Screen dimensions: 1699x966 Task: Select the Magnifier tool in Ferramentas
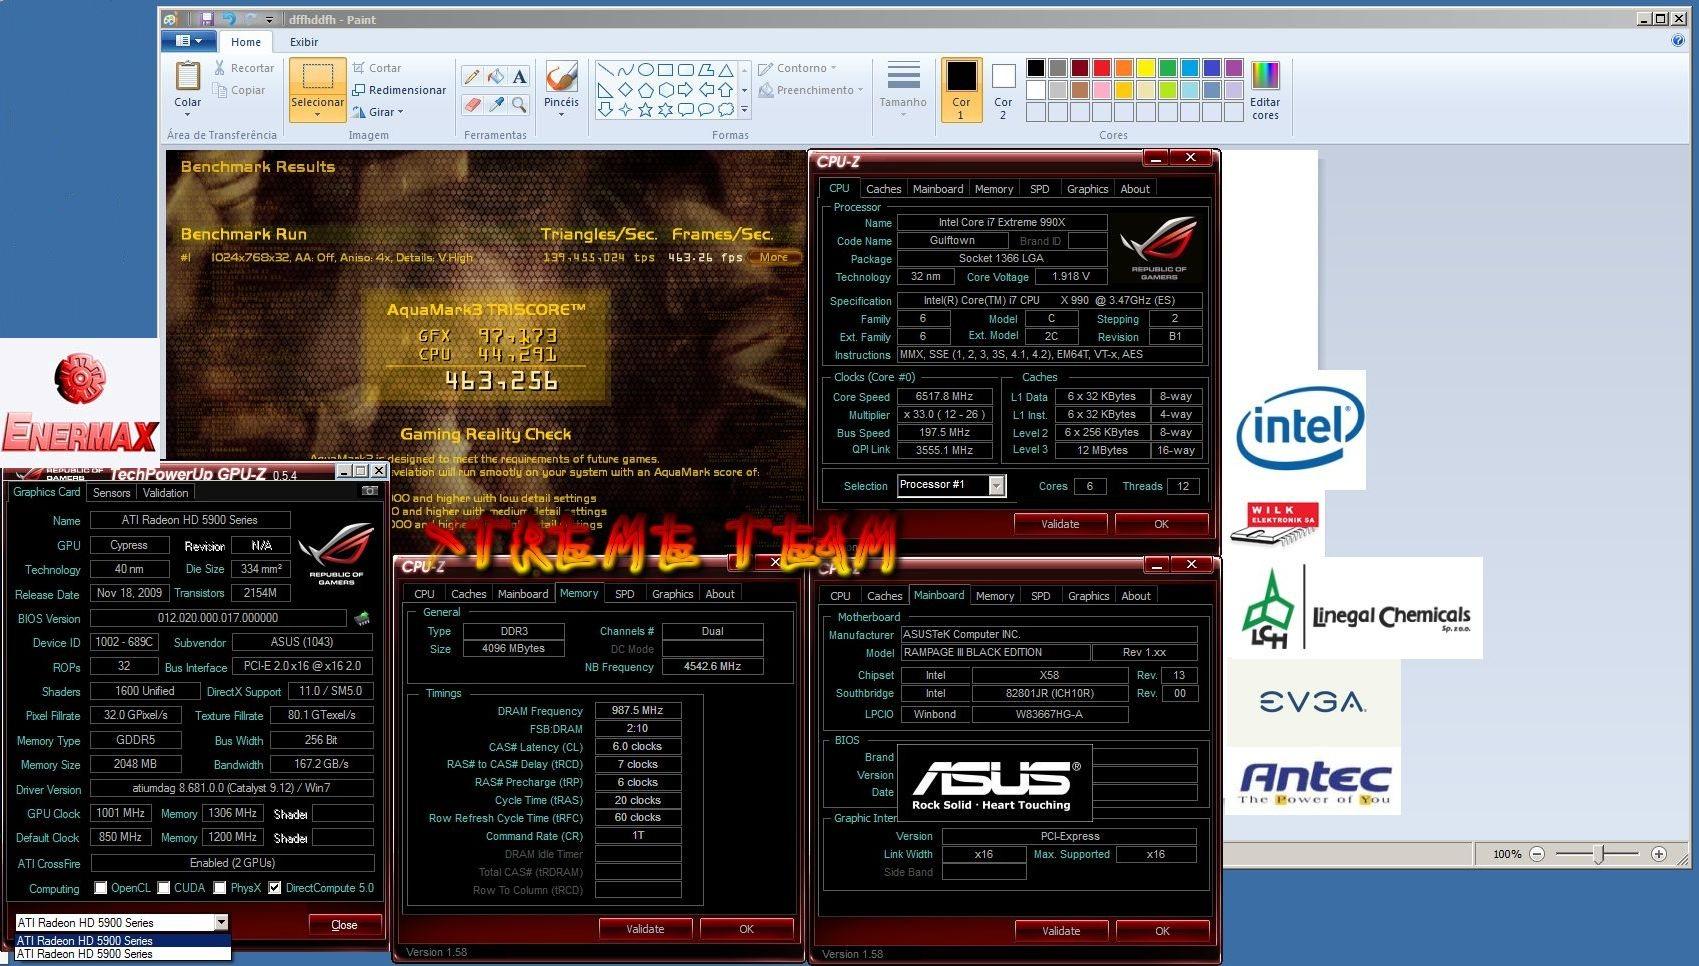(519, 104)
